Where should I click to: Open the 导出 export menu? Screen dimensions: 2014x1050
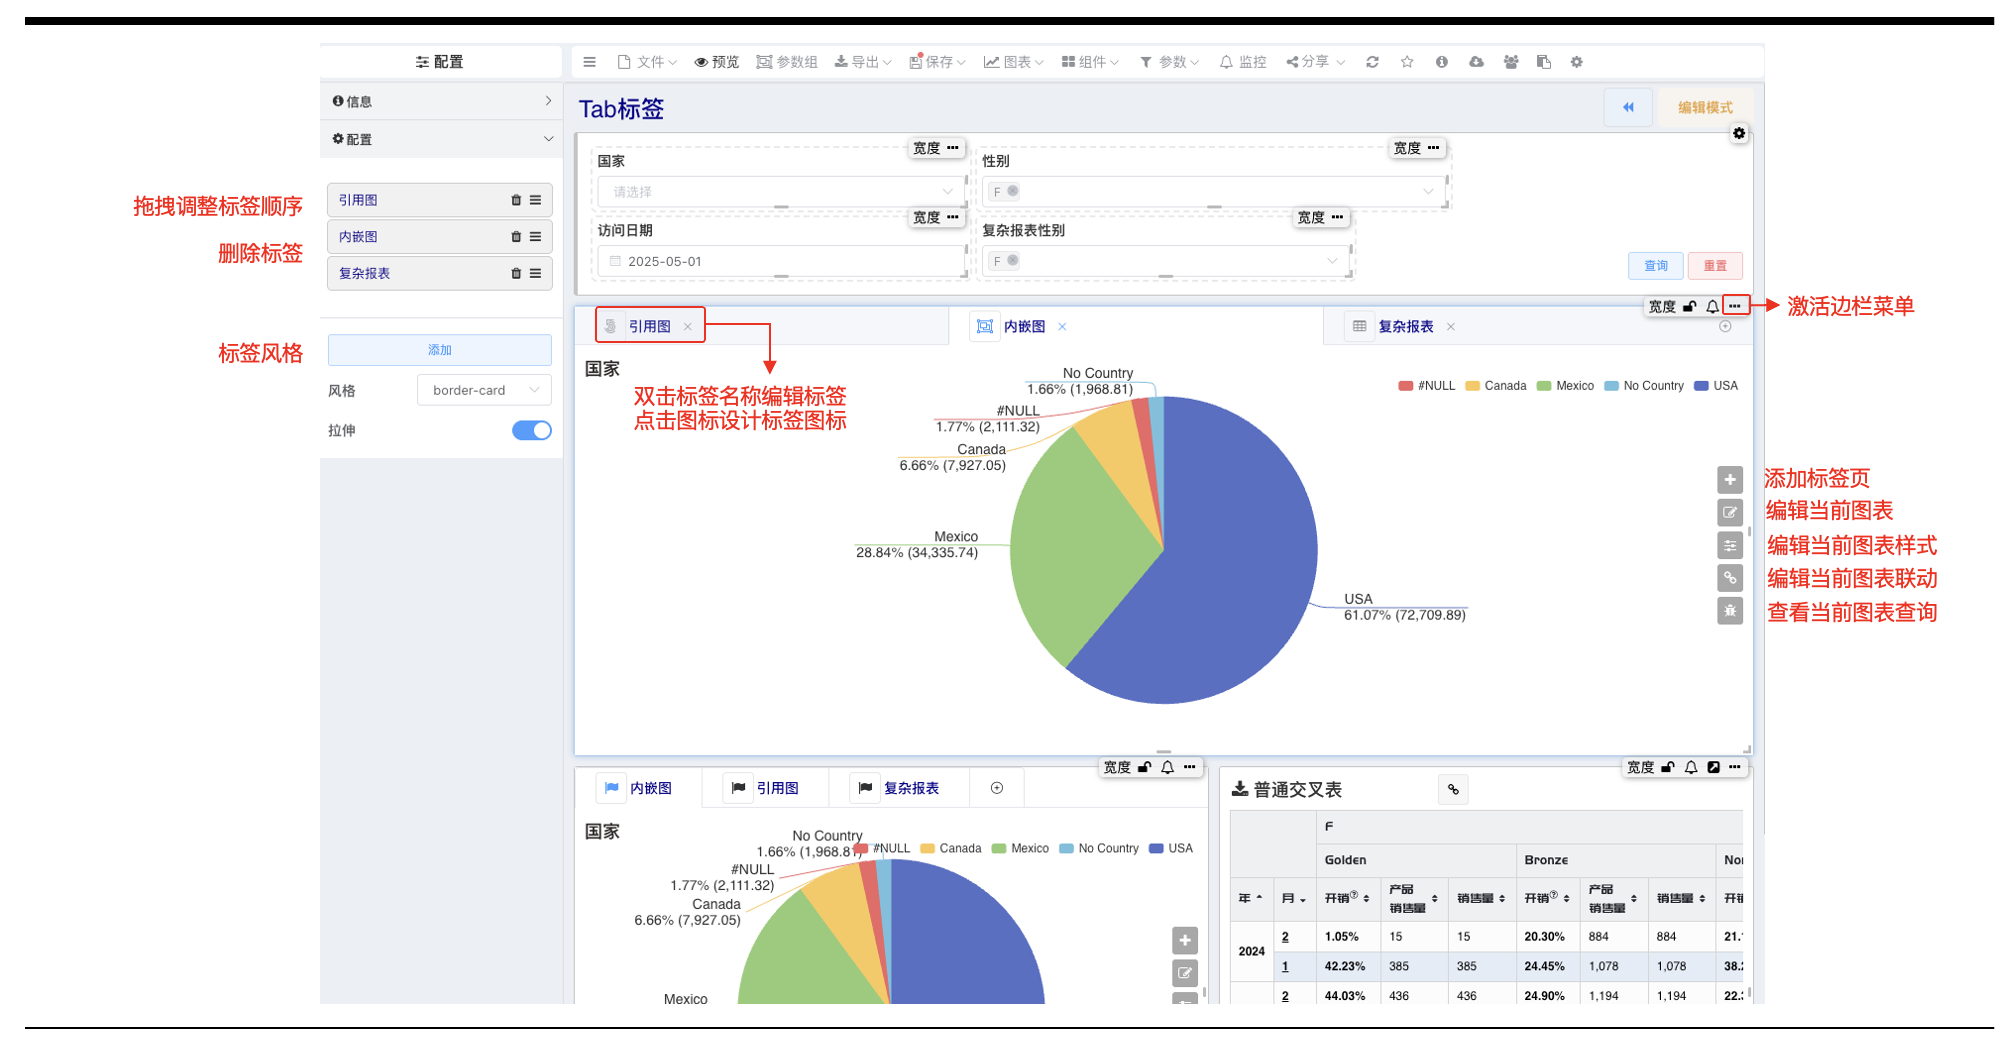[x=863, y=62]
